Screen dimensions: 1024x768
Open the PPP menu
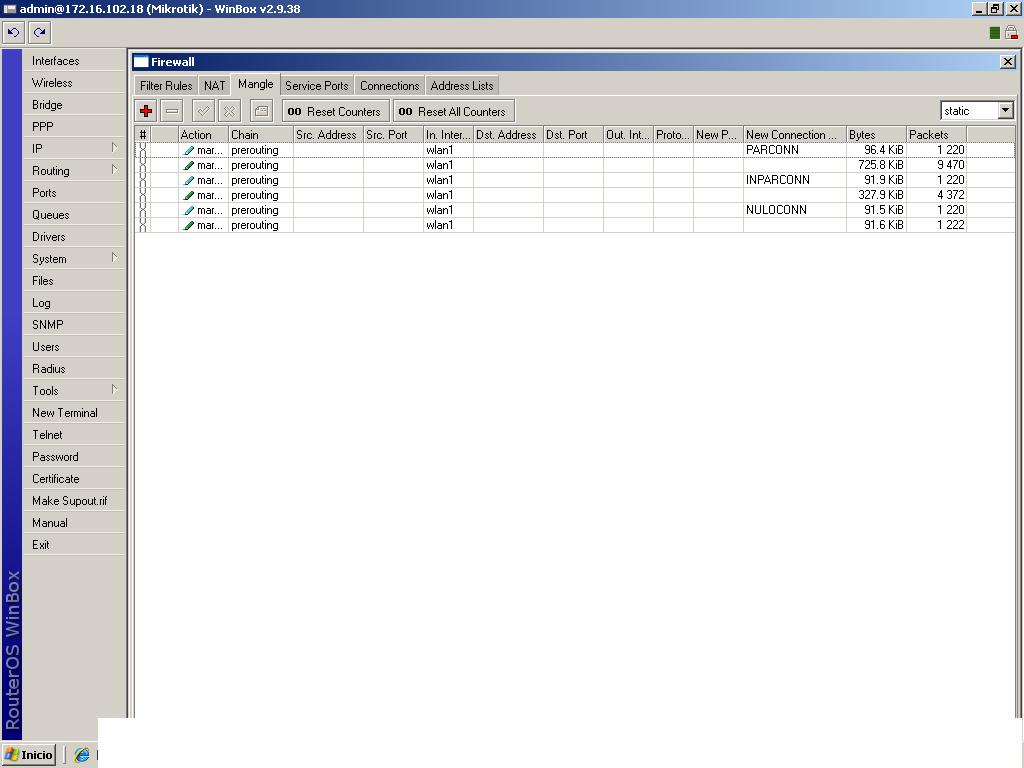pyautogui.click(x=74, y=127)
